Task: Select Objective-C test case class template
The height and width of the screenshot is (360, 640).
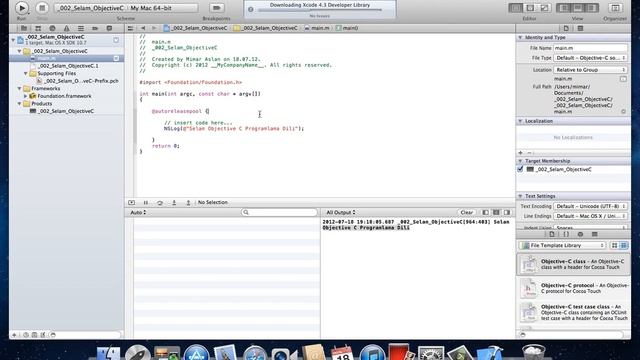Action: [573, 312]
